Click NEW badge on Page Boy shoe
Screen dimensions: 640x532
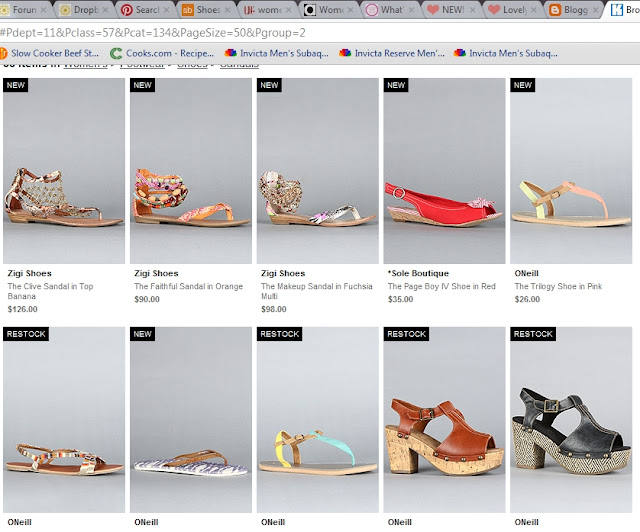coord(396,85)
